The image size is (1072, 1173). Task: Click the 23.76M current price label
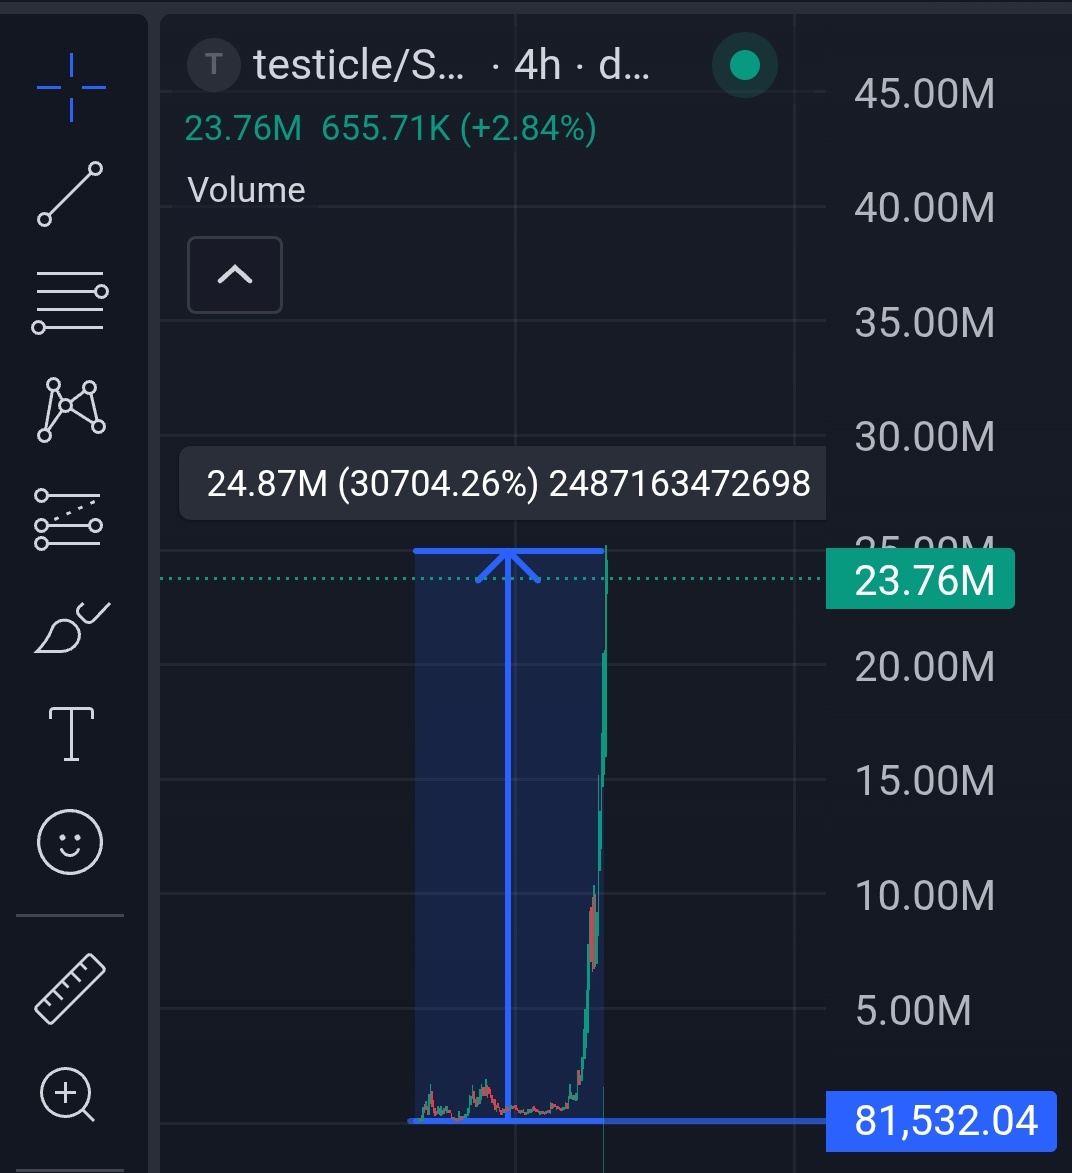[x=920, y=579]
